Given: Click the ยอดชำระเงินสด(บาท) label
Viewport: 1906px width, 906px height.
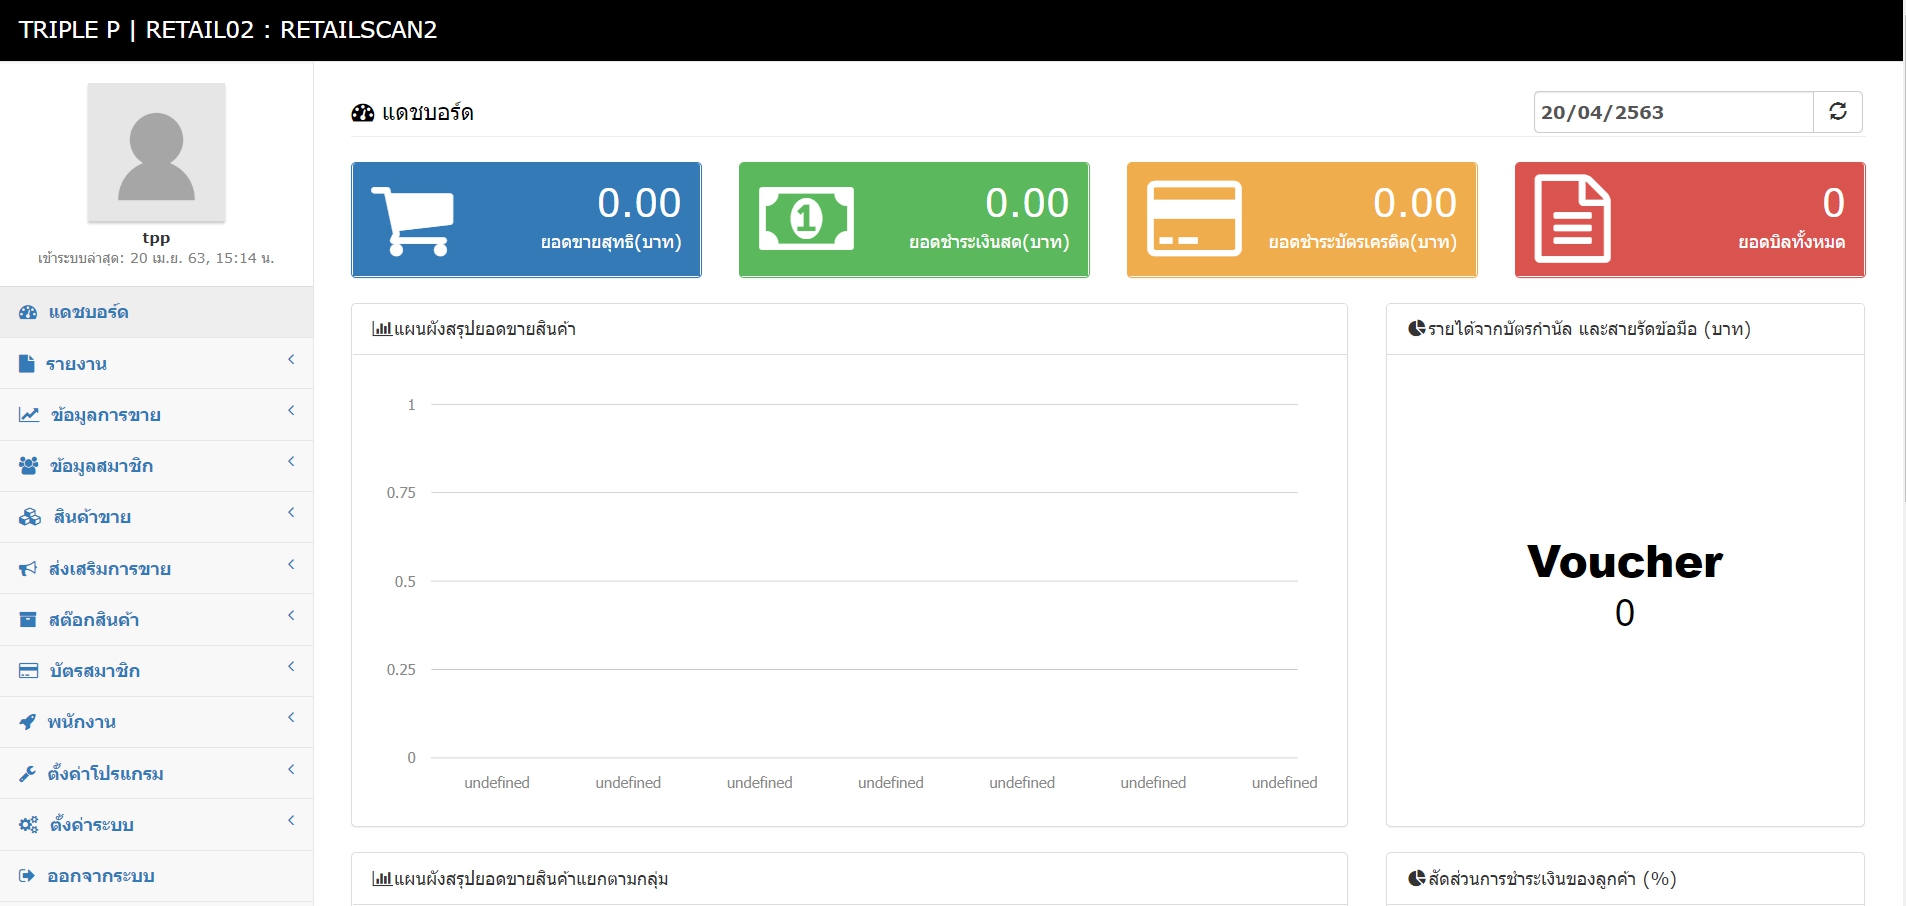Looking at the screenshot, I should (x=989, y=242).
